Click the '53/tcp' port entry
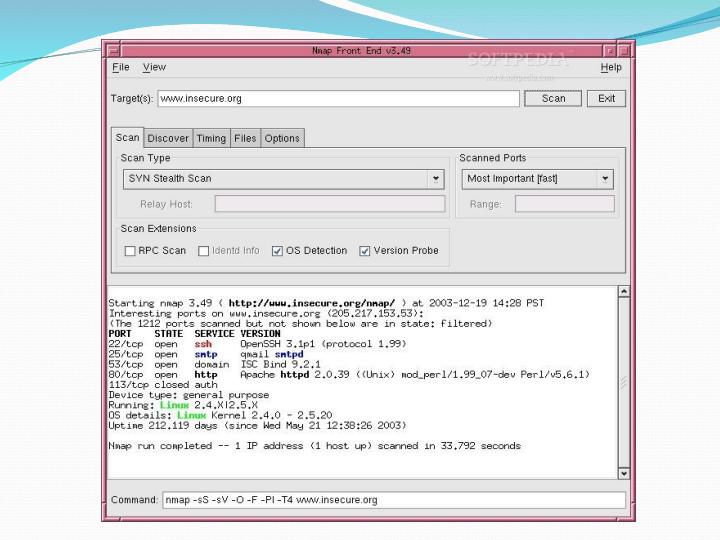The image size is (720, 540). coord(126,365)
